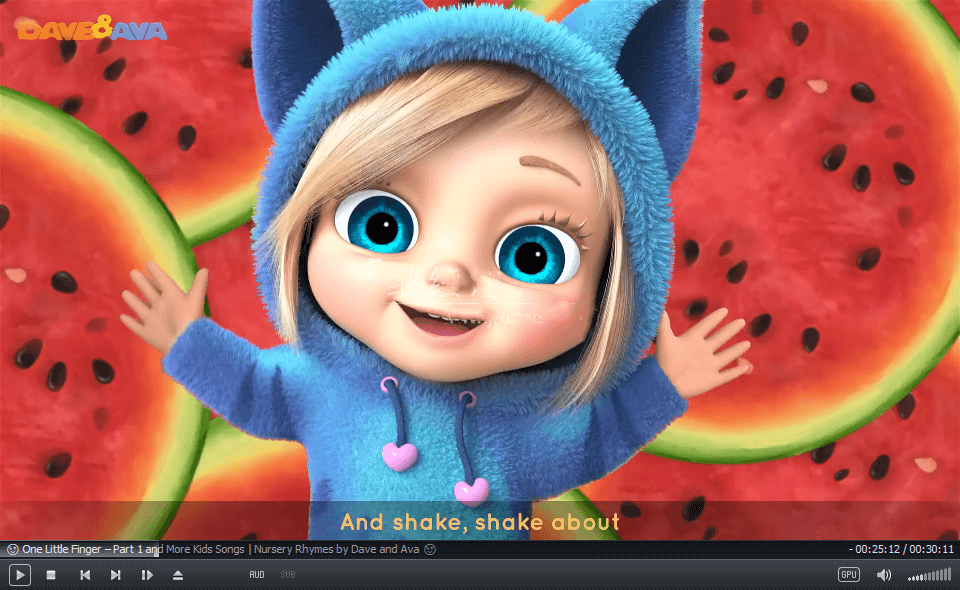The height and width of the screenshot is (590, 960).
Task: Mute the sound via speaker icon
Action: pyautogui.click(x=884, y=575)
